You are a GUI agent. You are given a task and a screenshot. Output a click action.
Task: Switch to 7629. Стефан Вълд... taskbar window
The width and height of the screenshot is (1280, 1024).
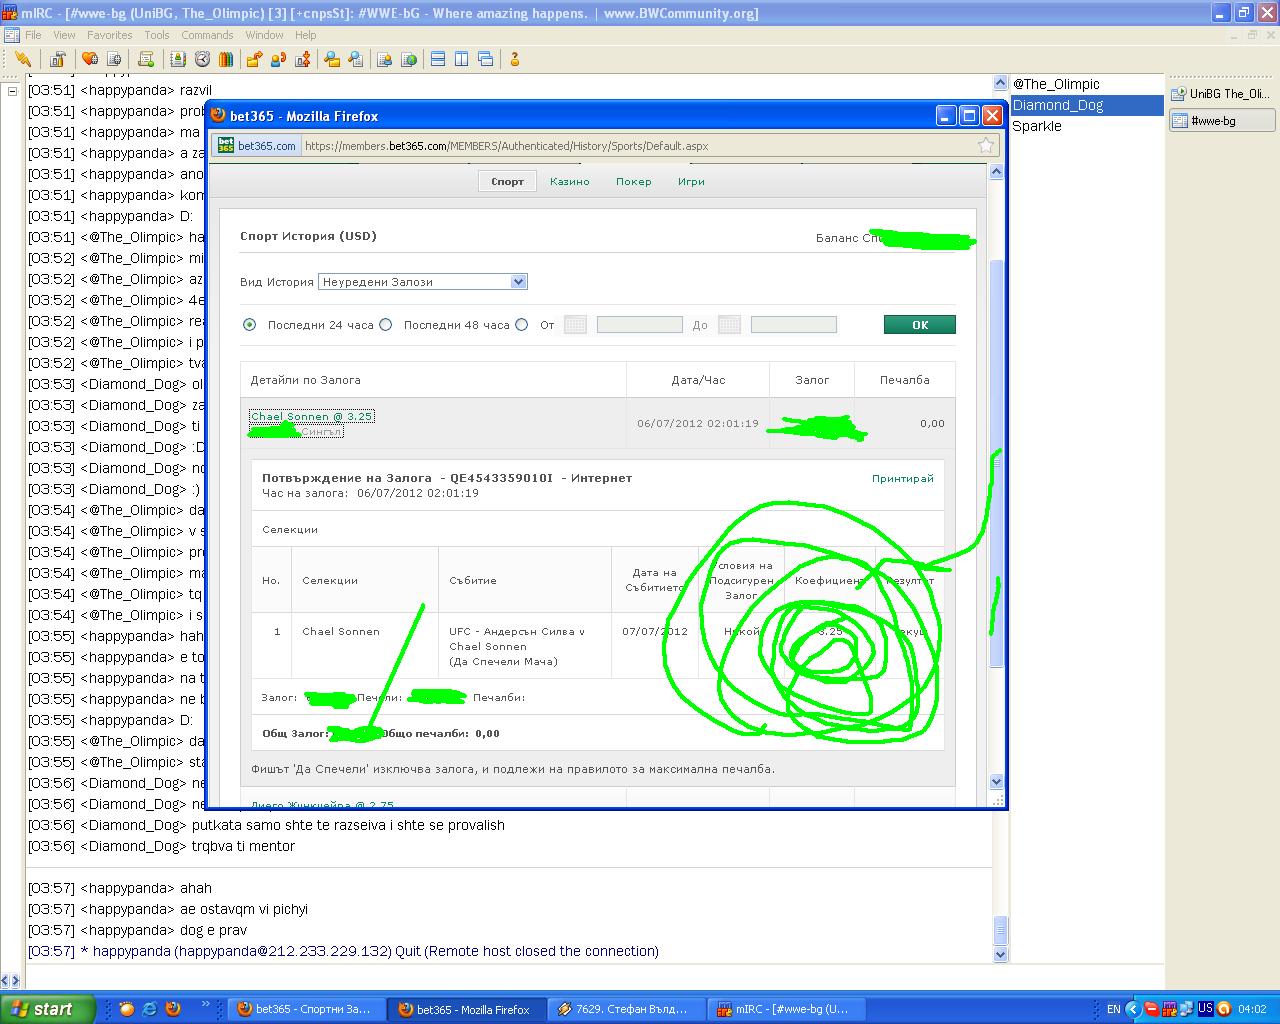[625, 1009]
